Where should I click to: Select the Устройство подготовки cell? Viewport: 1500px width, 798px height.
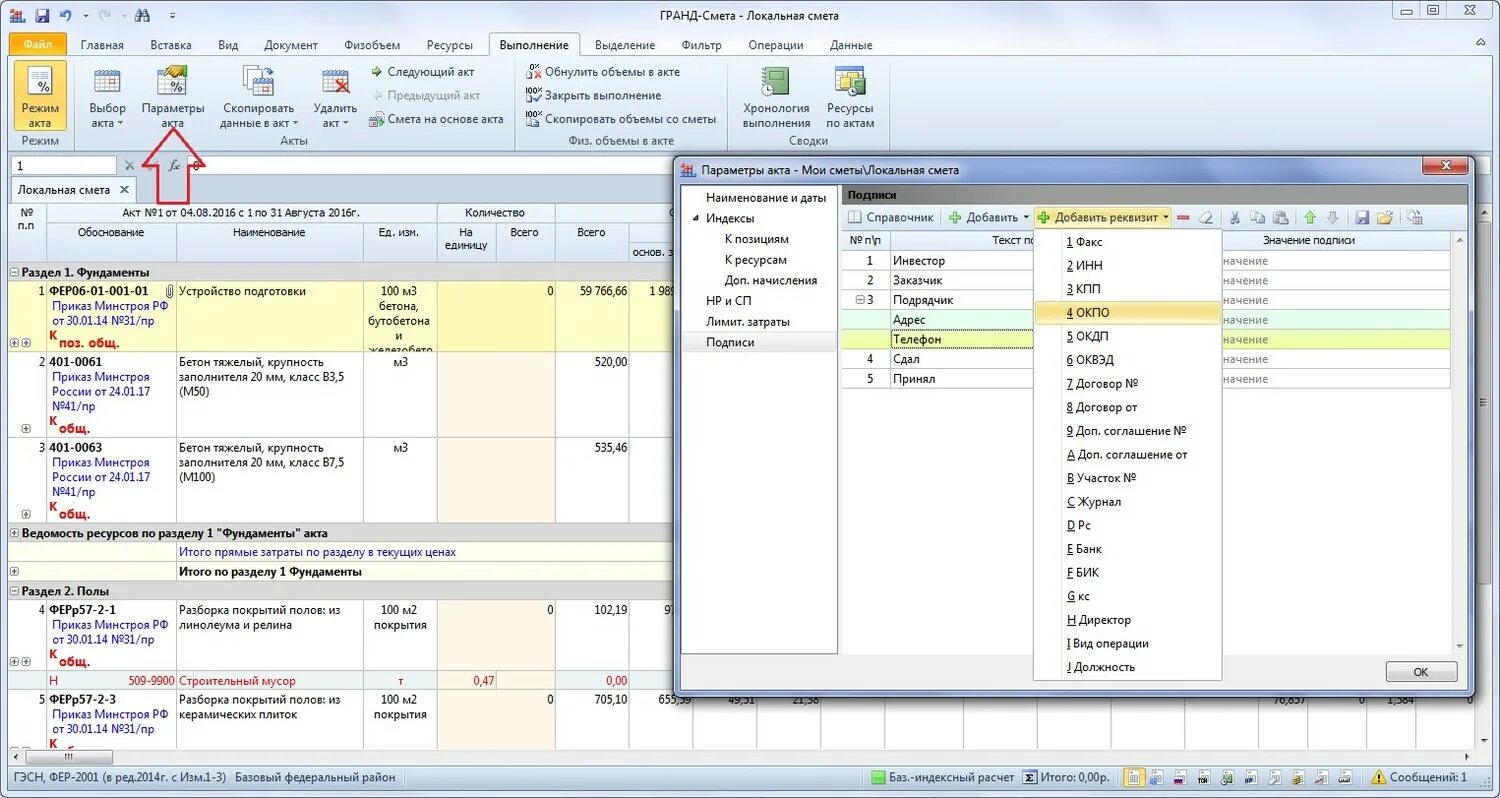pyautogui.click(x=270, y=316)
